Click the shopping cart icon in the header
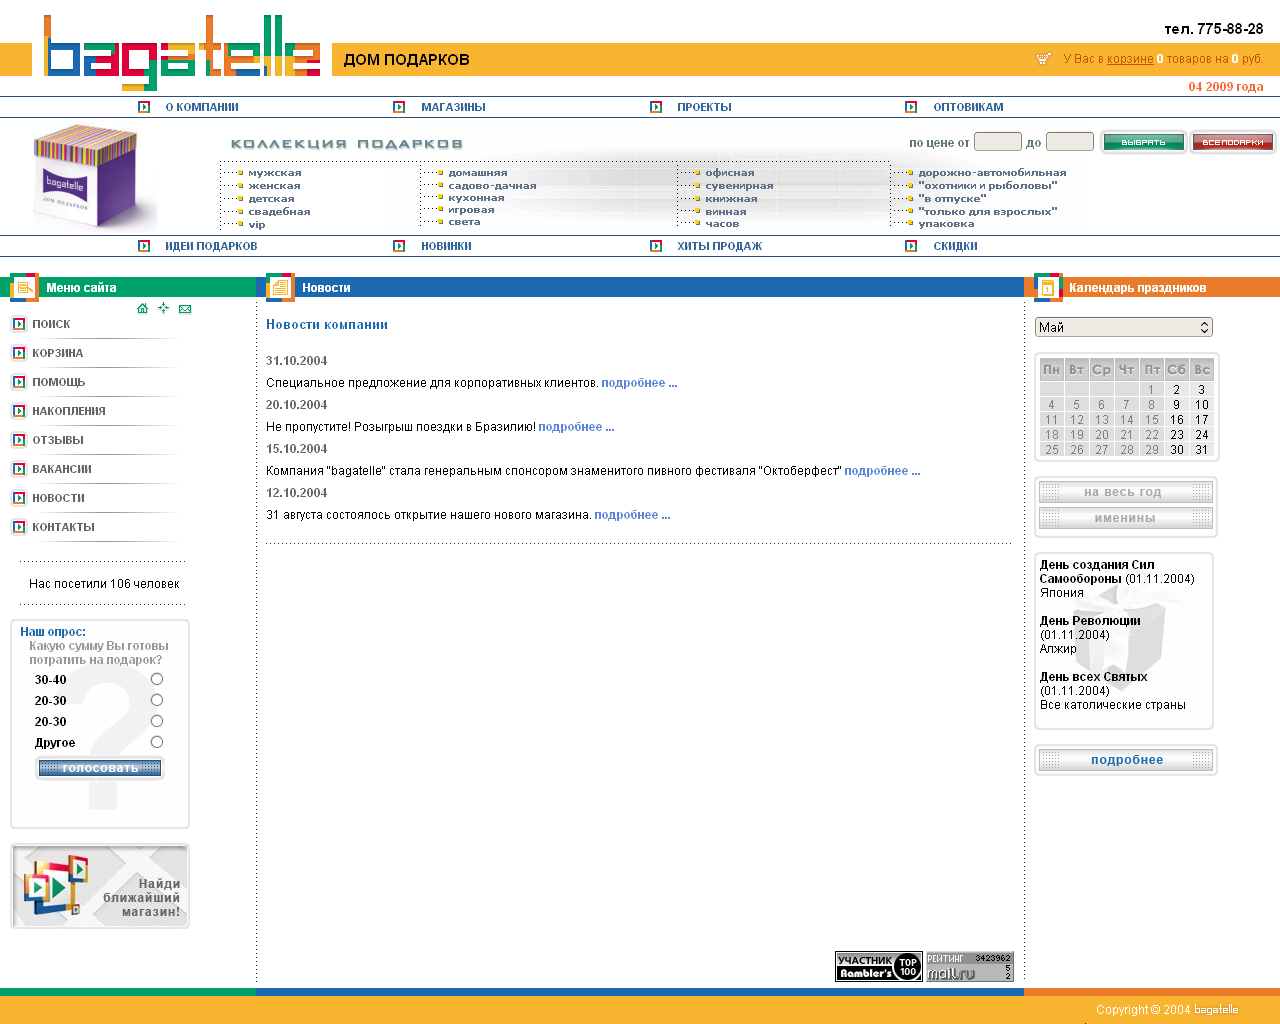The height and width of the screenshot is (1024, 1280). click(1044, 59)
